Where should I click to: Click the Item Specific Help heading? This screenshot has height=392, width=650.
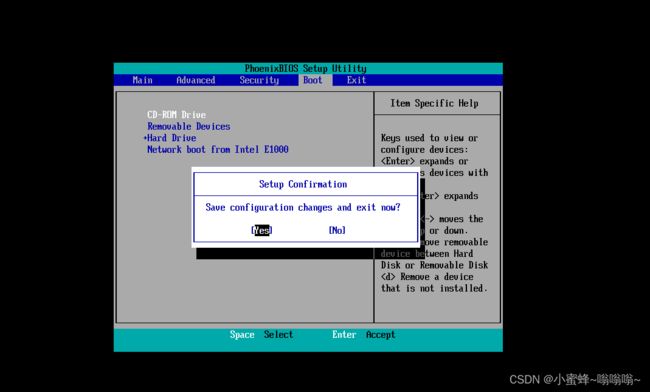pos(434,103)
